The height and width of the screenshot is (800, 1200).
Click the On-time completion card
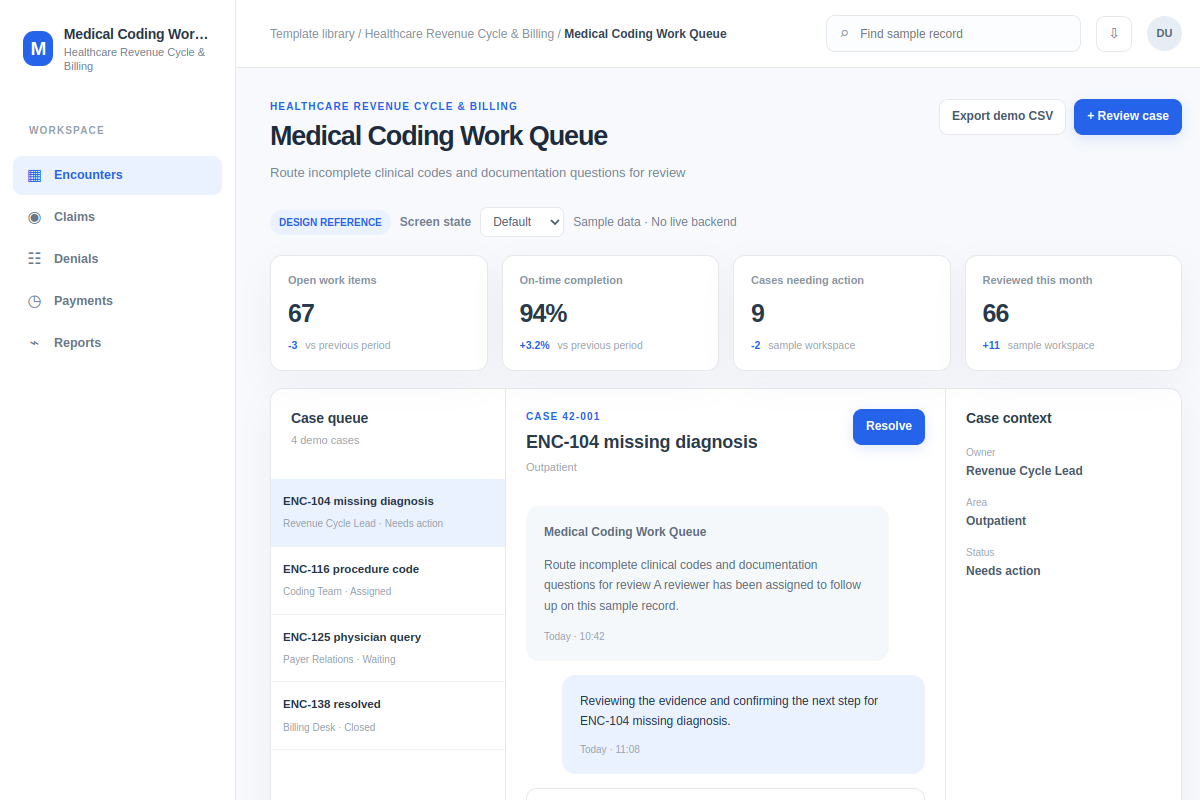[610, 313]
